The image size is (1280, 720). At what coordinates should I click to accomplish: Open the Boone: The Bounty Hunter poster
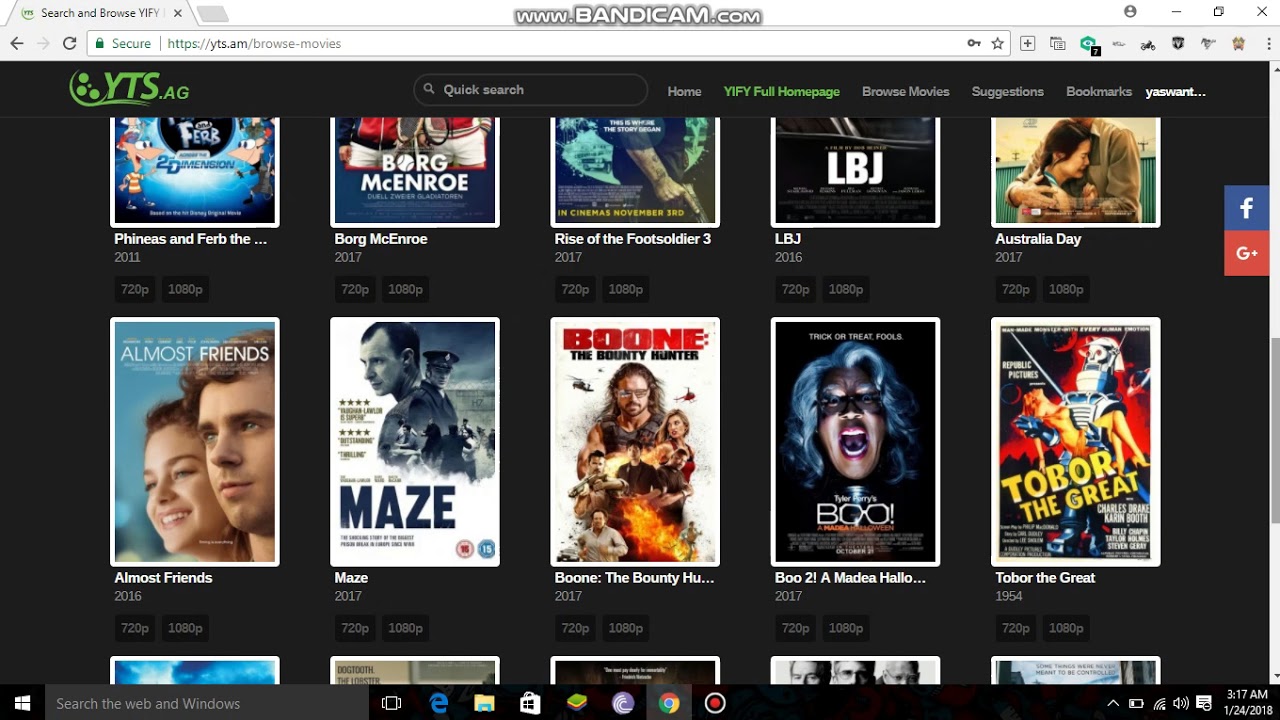click(x=635, y=442)
